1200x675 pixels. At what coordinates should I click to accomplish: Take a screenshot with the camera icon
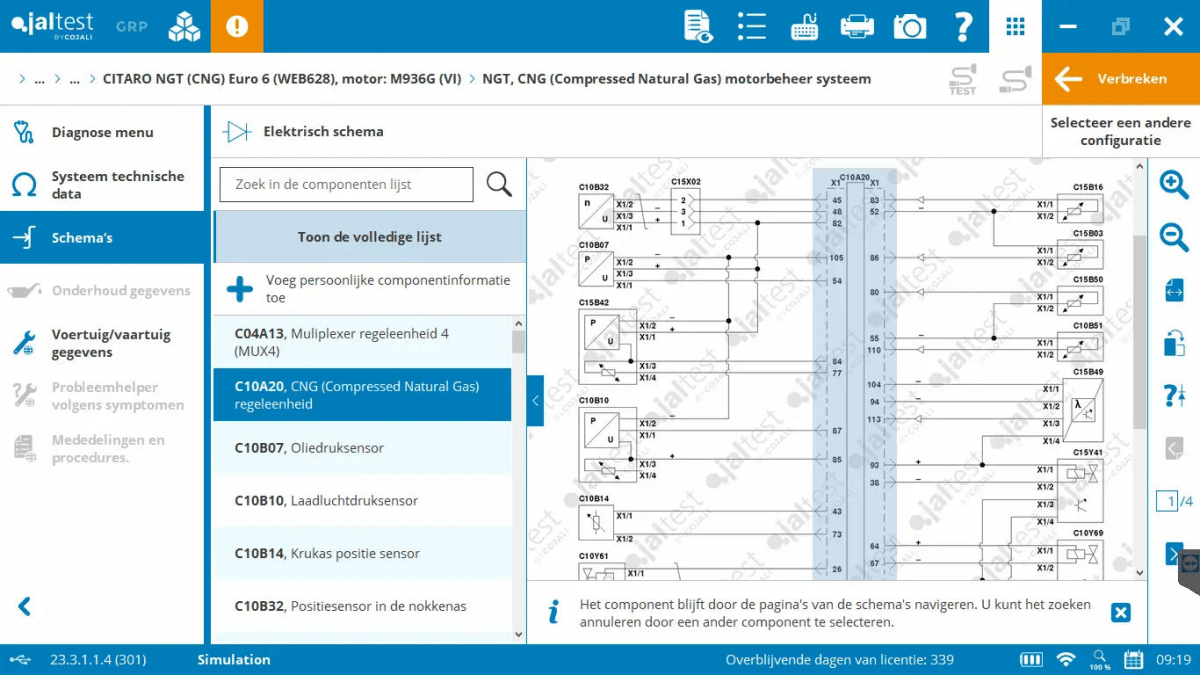(910, 27)
